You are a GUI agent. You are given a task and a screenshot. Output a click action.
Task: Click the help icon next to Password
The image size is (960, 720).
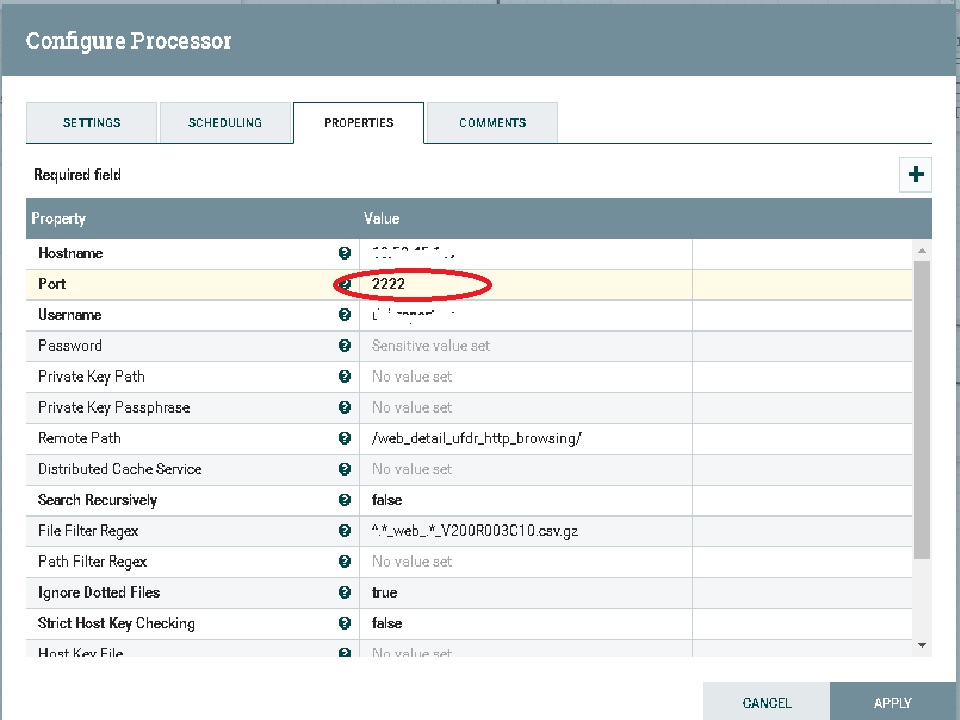coord(344,345)
